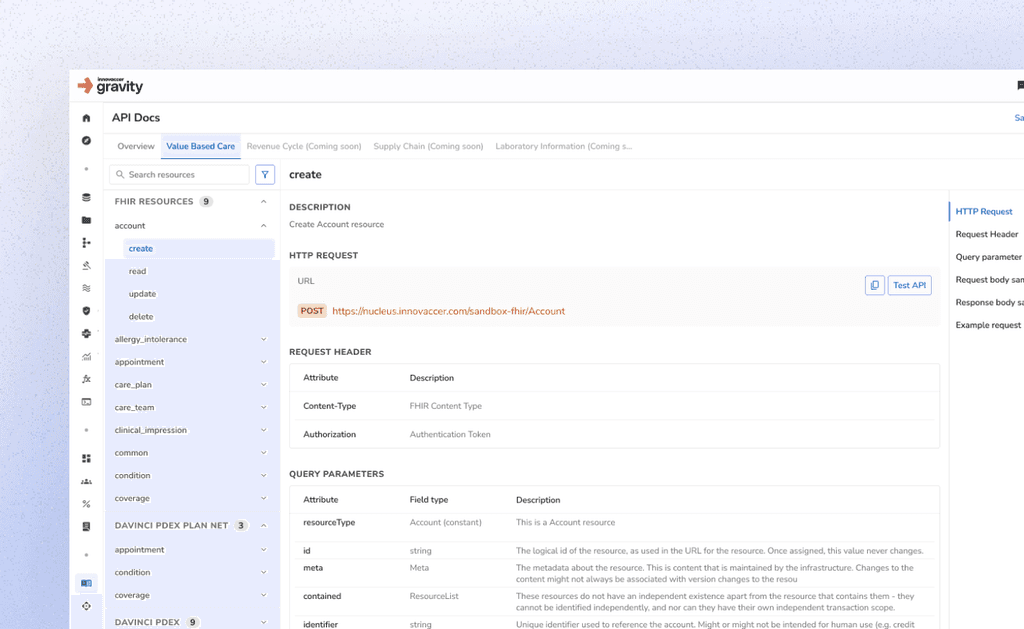The height and width of the screenshot is (629, 1024).
Task: Select Laboratory Information tab
Action: pyautogui.click(x=564, y=146)
